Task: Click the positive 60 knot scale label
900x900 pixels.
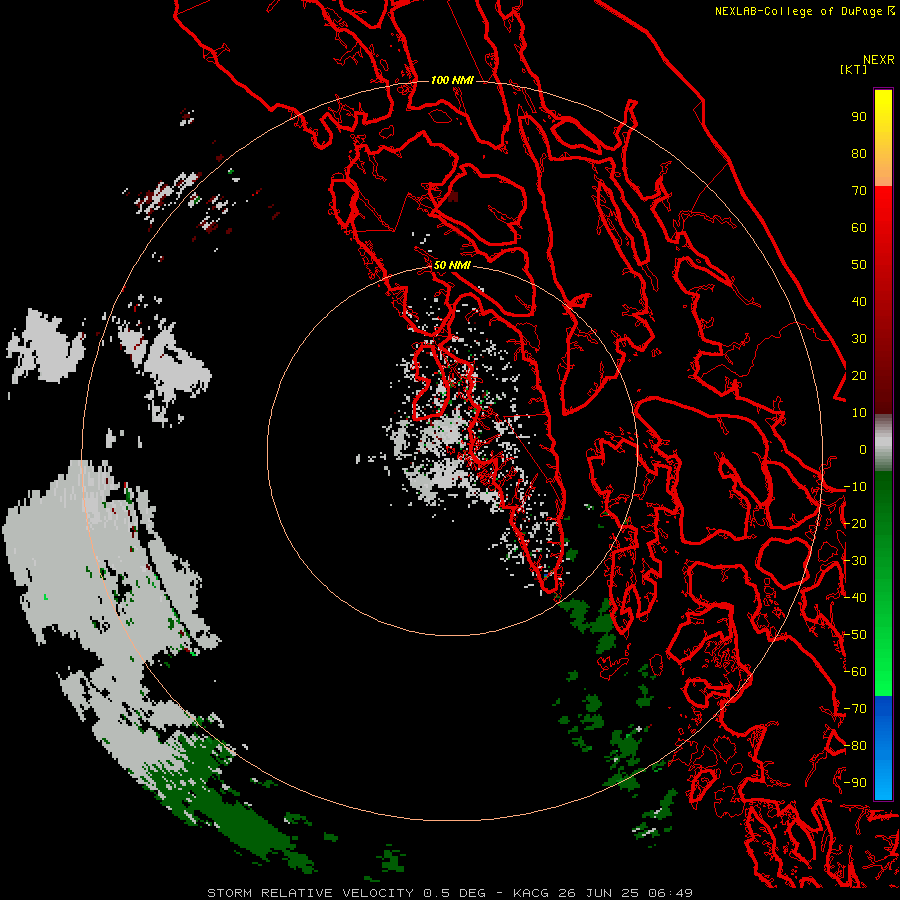Action: click(x=859, y=227)
